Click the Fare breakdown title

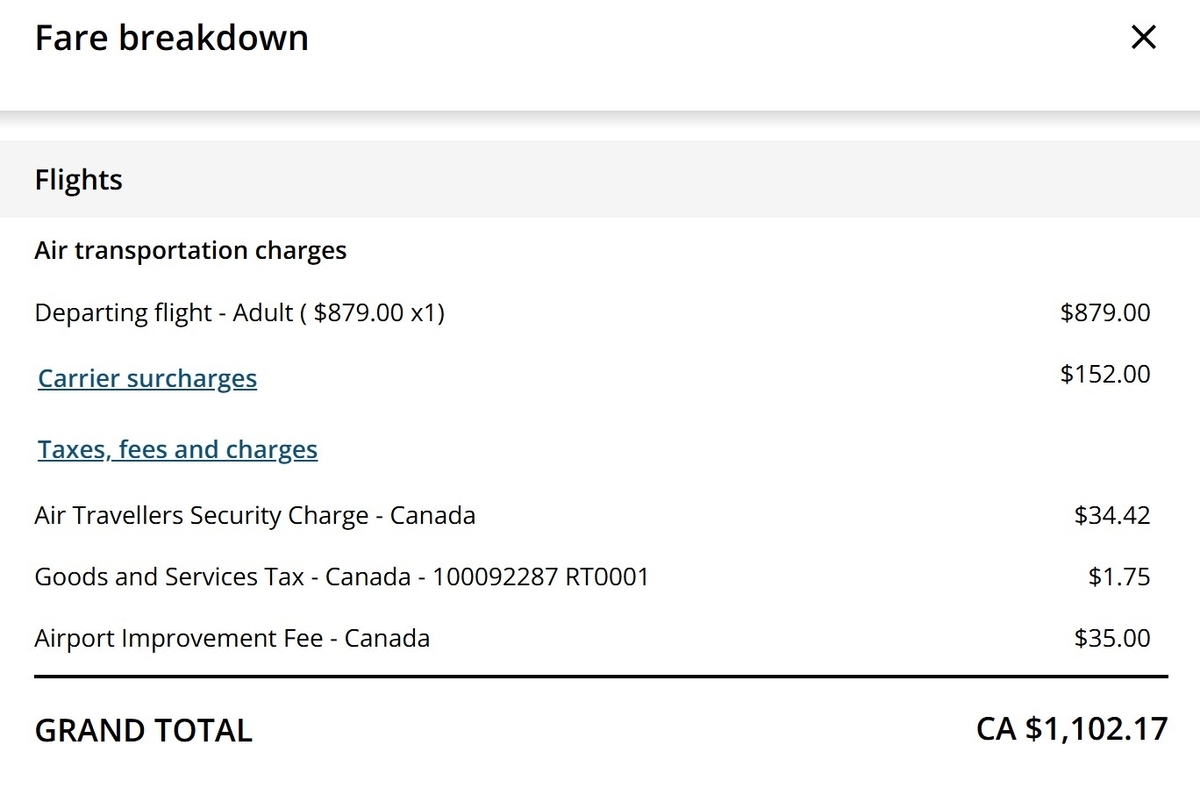point(172,38)
